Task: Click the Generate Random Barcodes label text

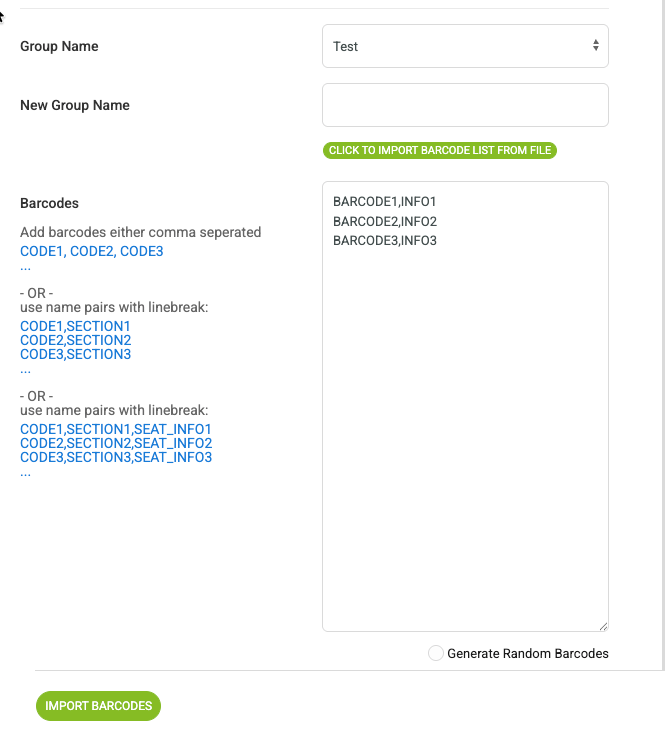Action: point(527,653)
